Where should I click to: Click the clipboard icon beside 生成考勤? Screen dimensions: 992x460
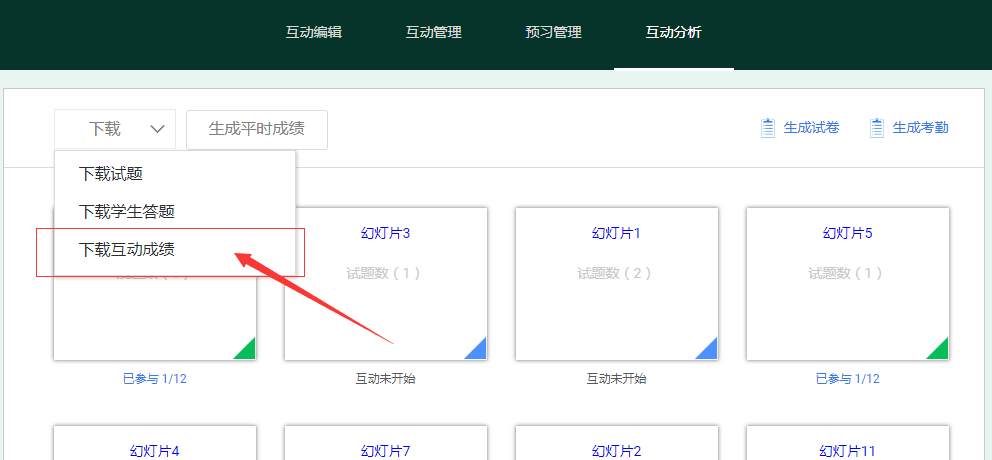click(x=877, y=128)
